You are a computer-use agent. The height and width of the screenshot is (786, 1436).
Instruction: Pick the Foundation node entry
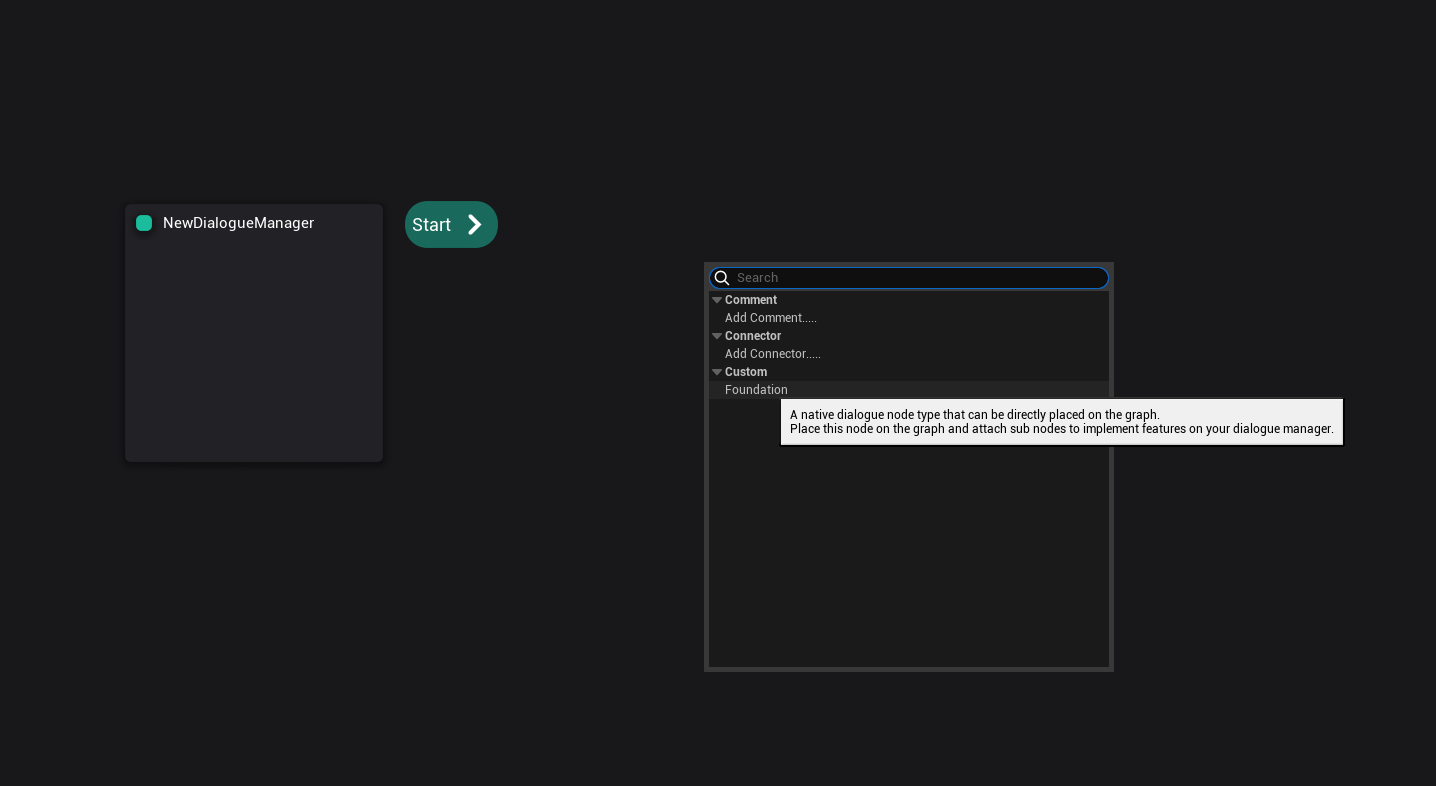756,390
